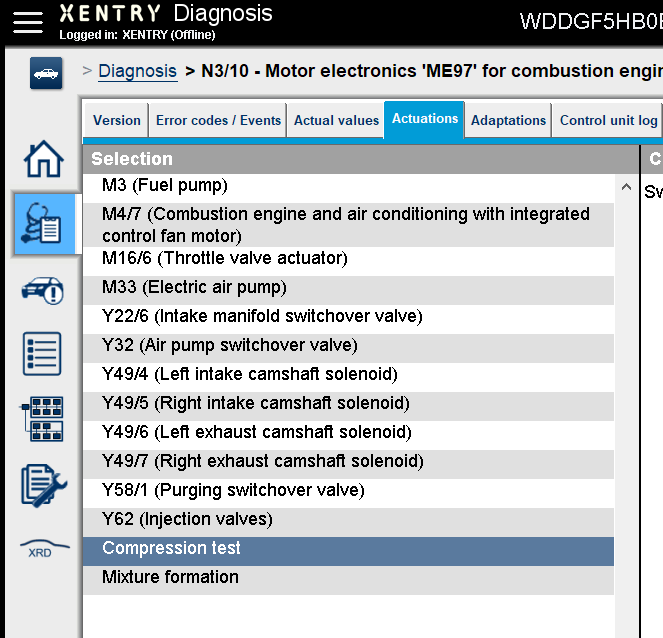Viewport: 663px width, 638px height.
Task: Click the vehicle icon button
Action: [x=46, y=73]
